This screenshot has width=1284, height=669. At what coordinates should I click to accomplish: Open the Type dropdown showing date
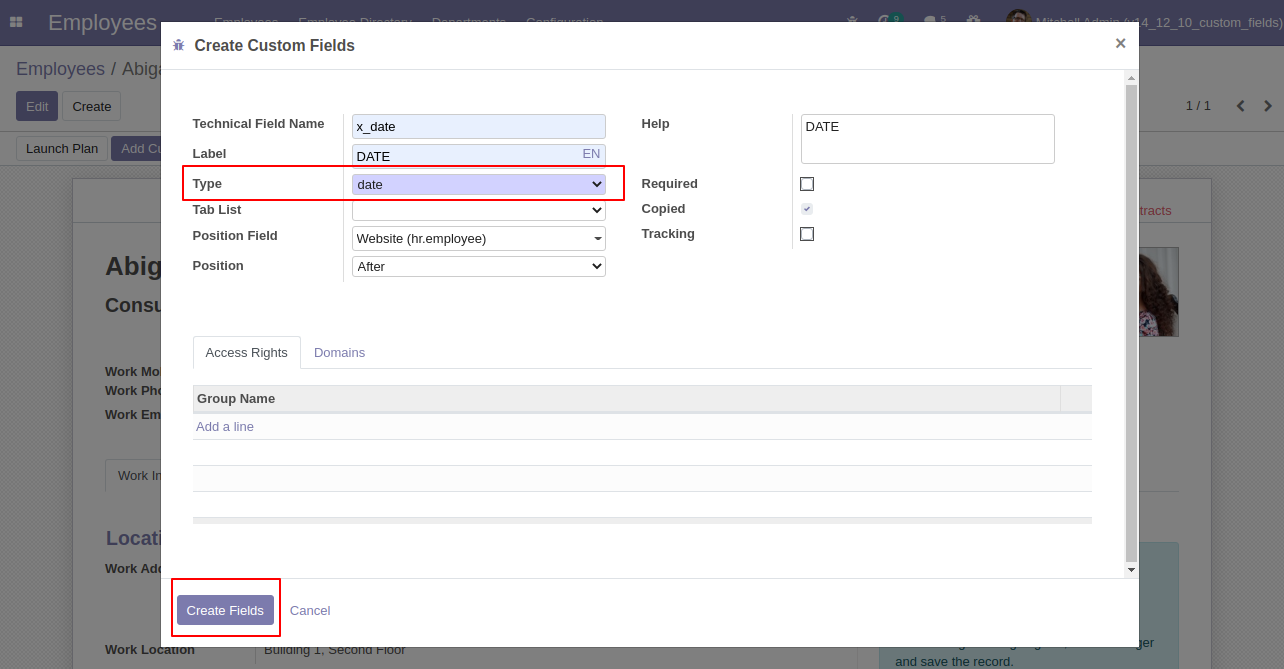point(478,184)
